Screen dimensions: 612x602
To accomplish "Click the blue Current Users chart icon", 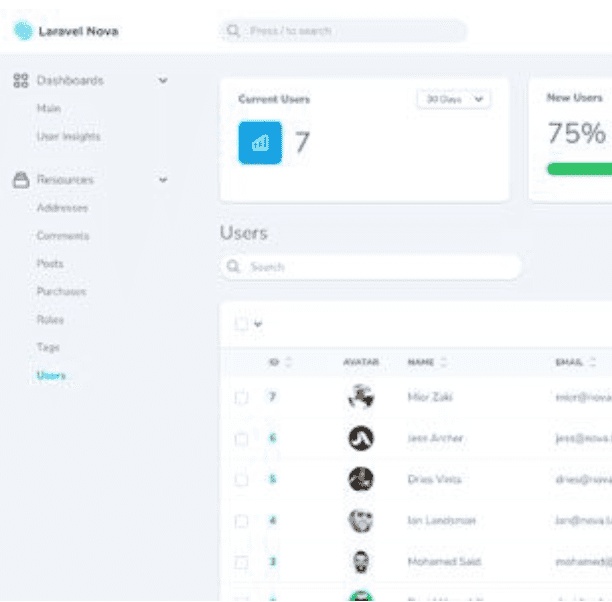I will click(x=260, y=142).
